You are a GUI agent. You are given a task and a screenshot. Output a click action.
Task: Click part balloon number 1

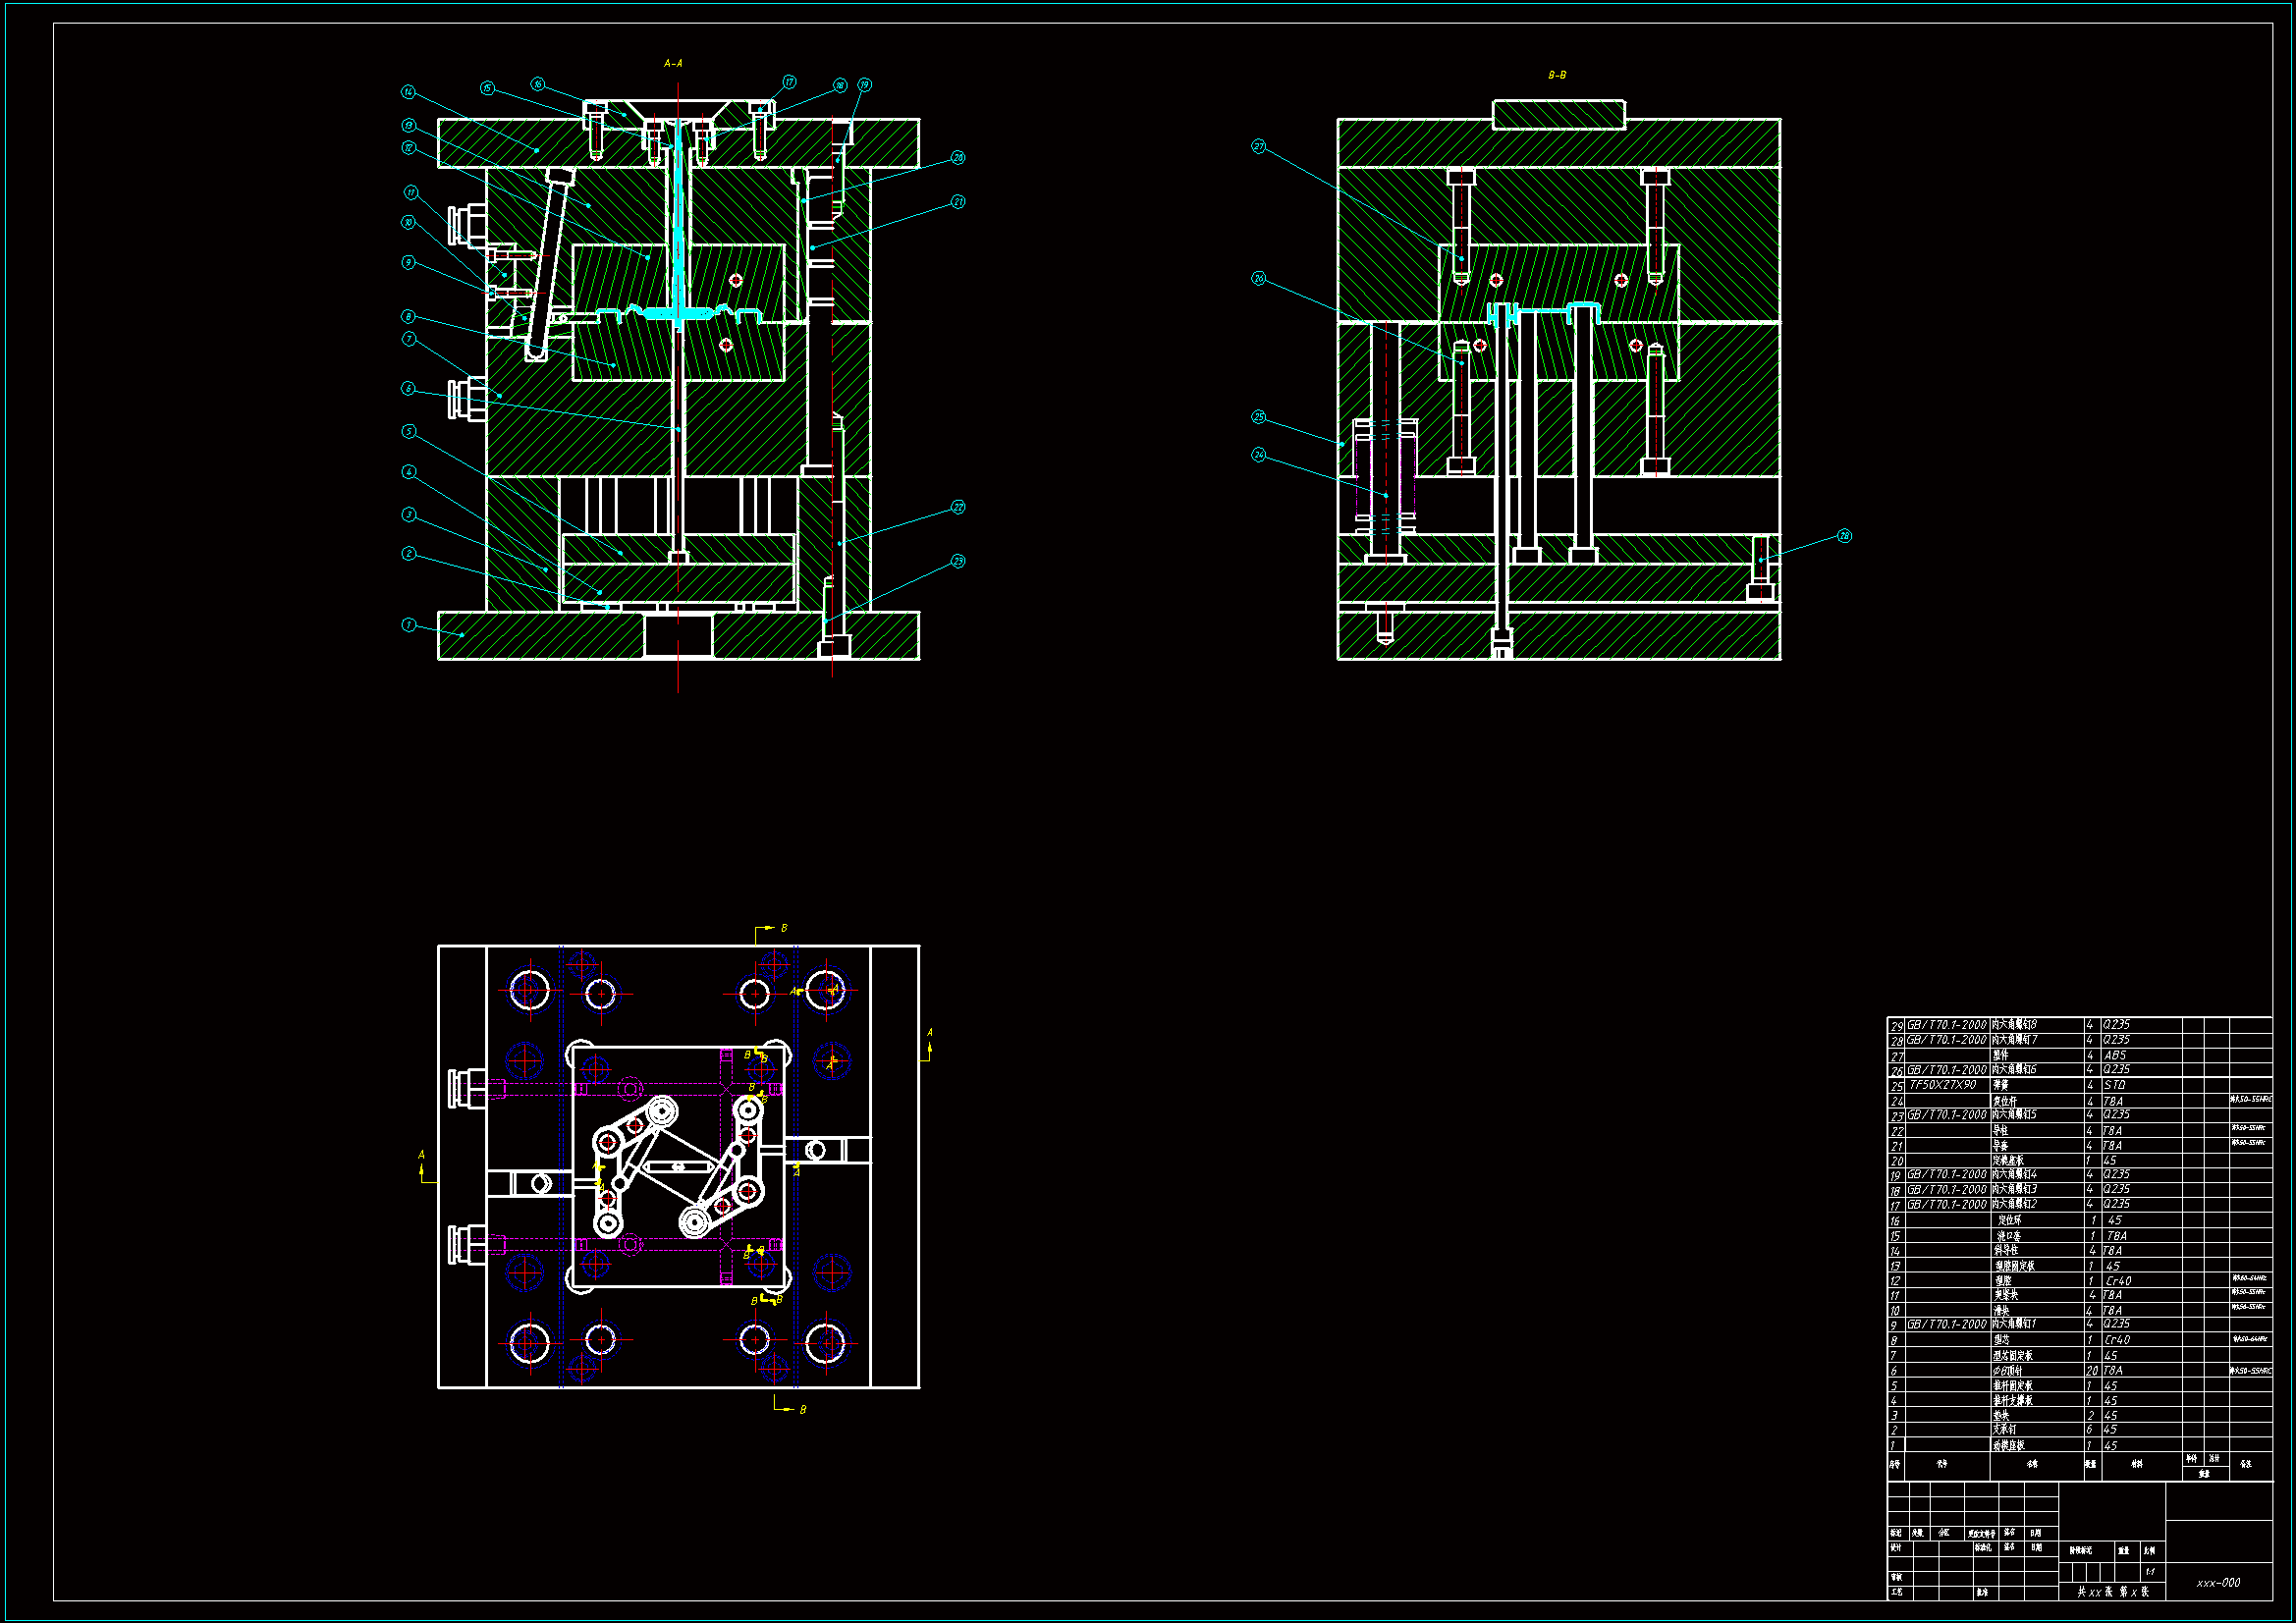pos(408,625)
